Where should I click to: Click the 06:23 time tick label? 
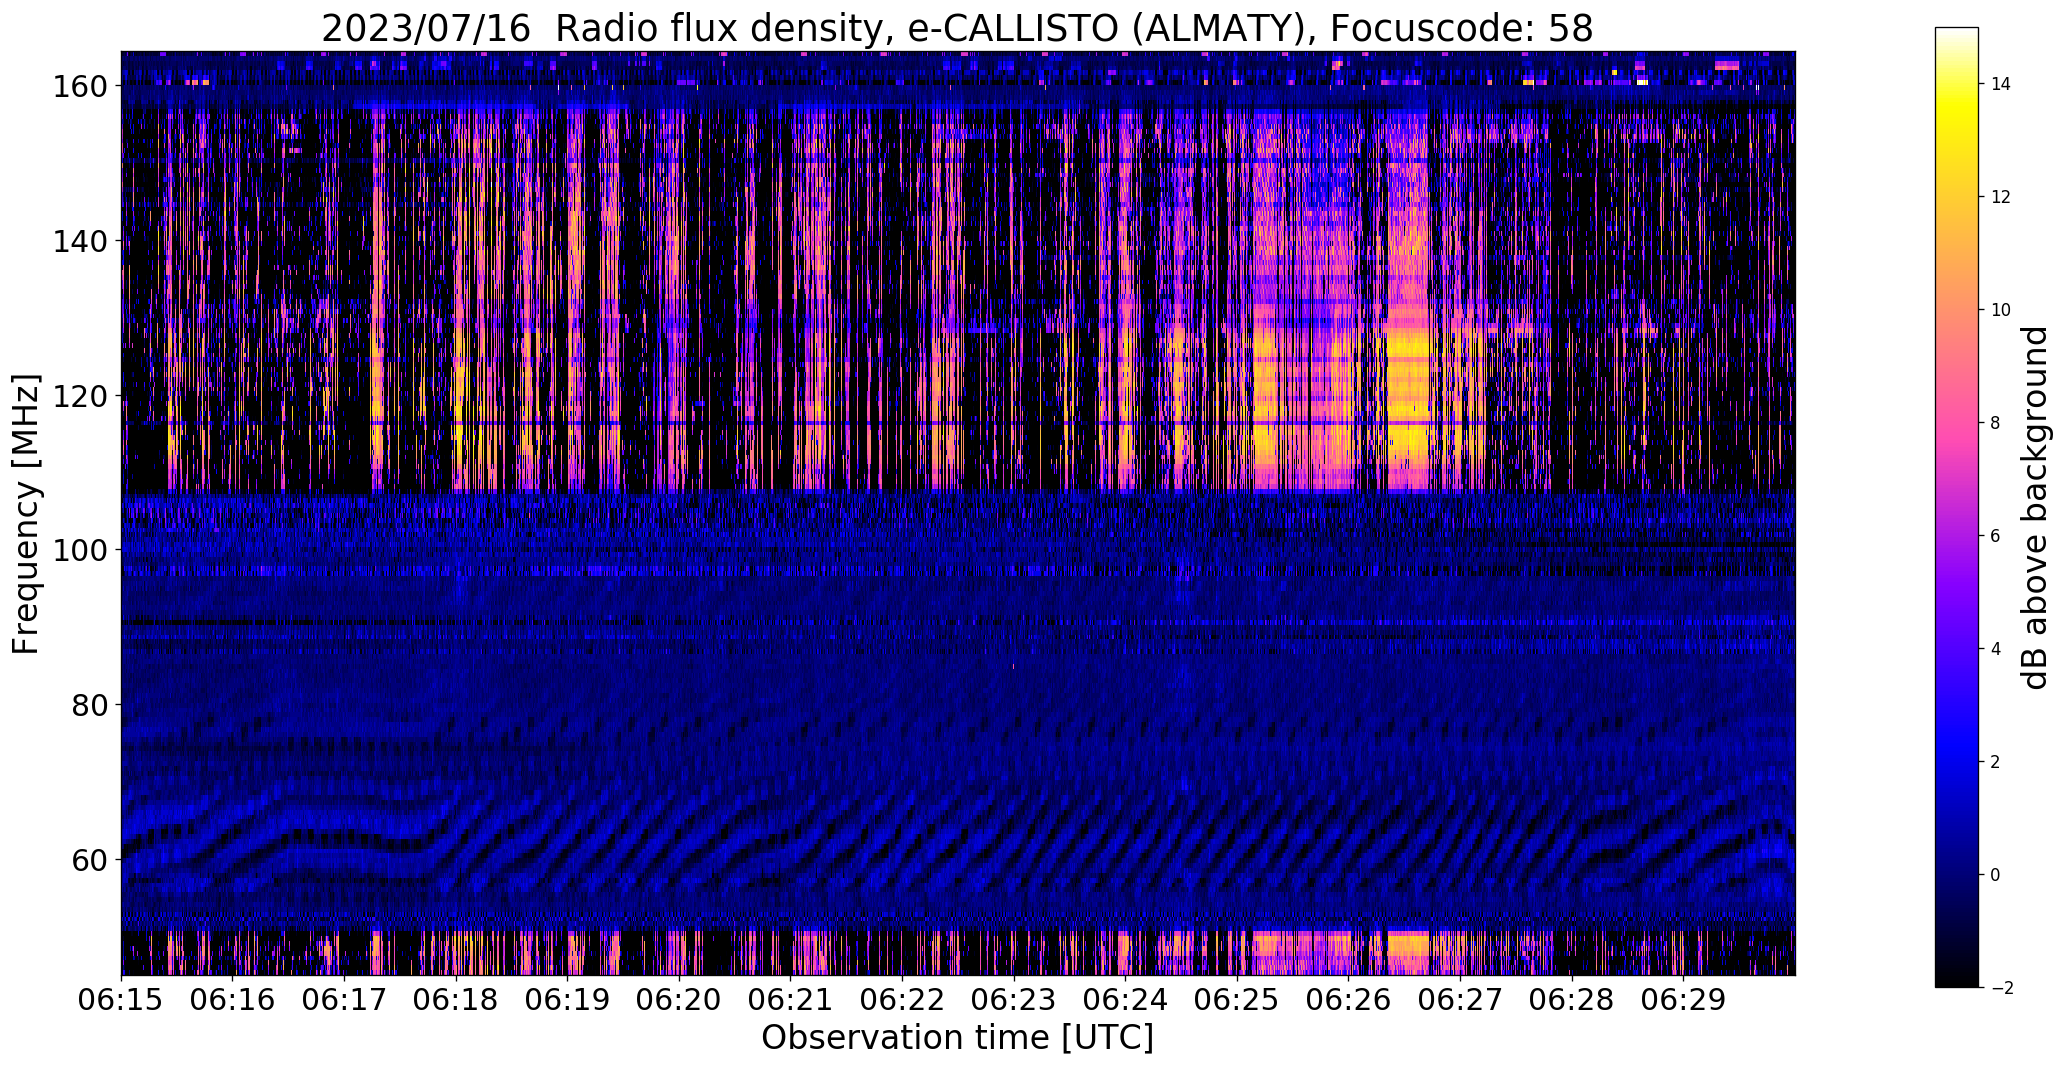point(1013,1001)
